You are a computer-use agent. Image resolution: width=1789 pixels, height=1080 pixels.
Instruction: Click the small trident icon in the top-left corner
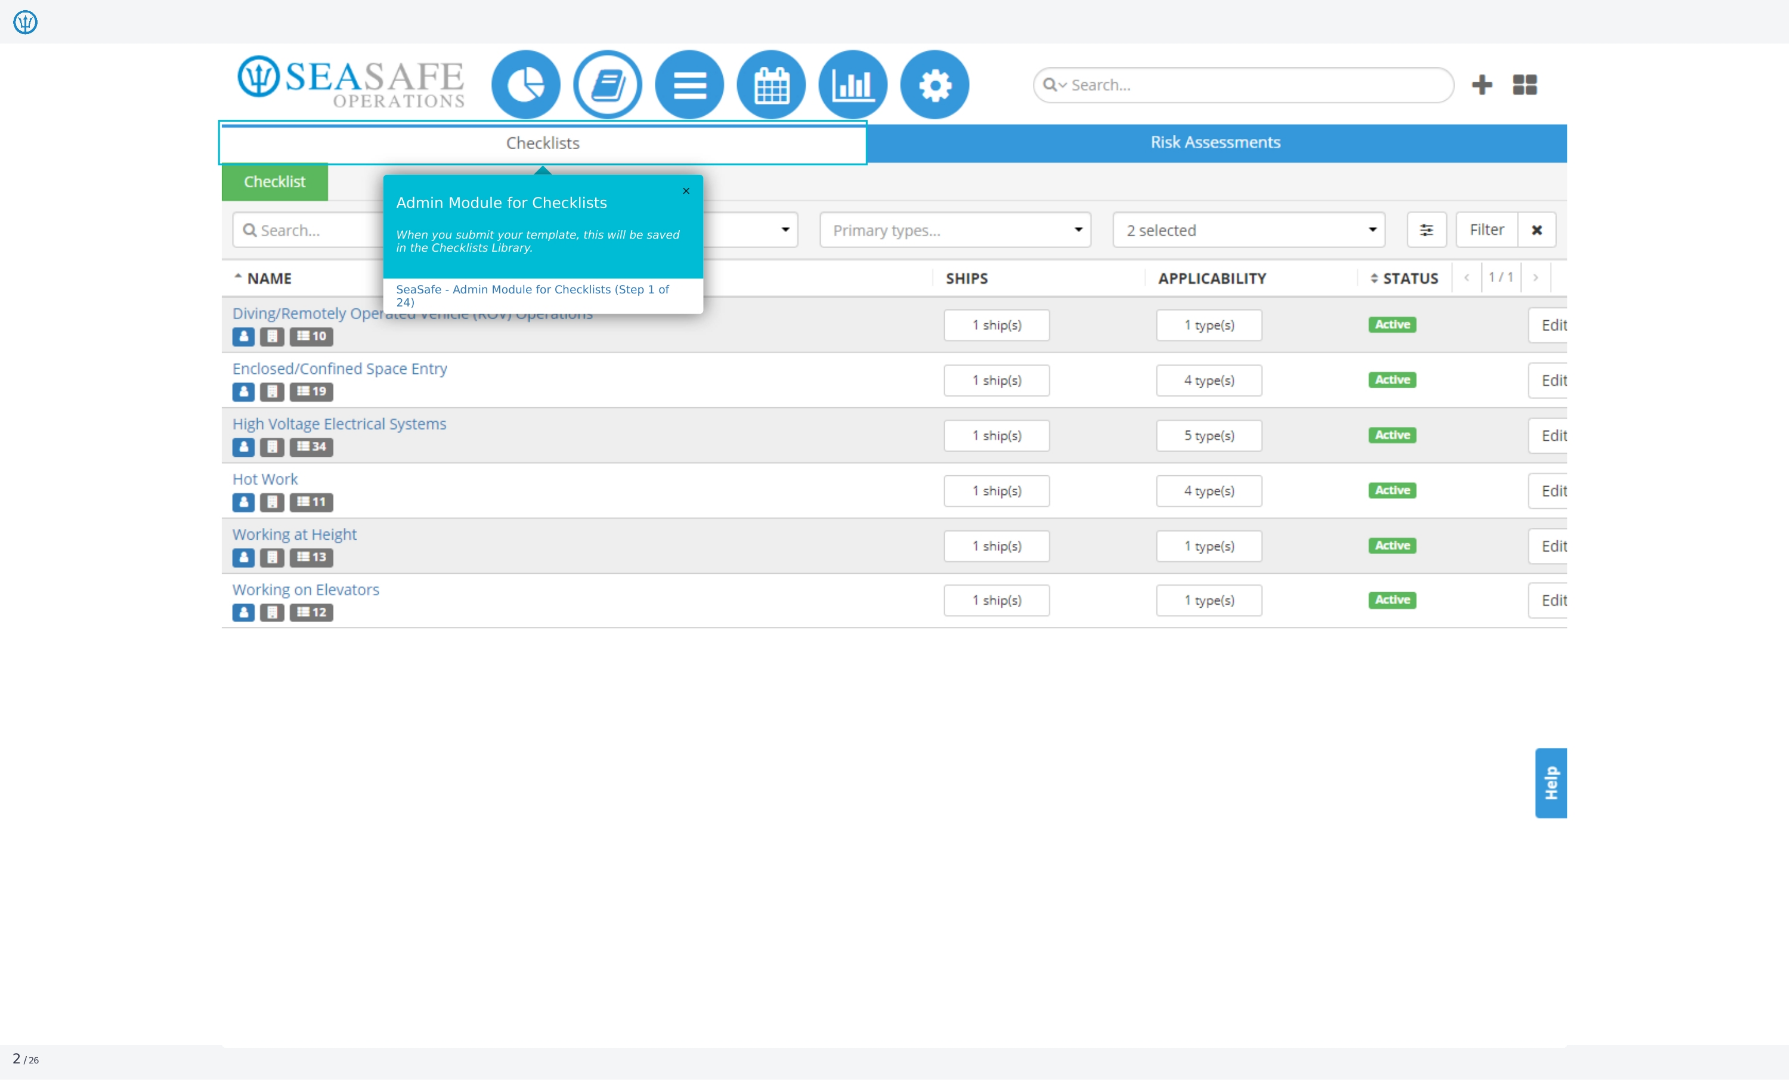coord(25,22)
